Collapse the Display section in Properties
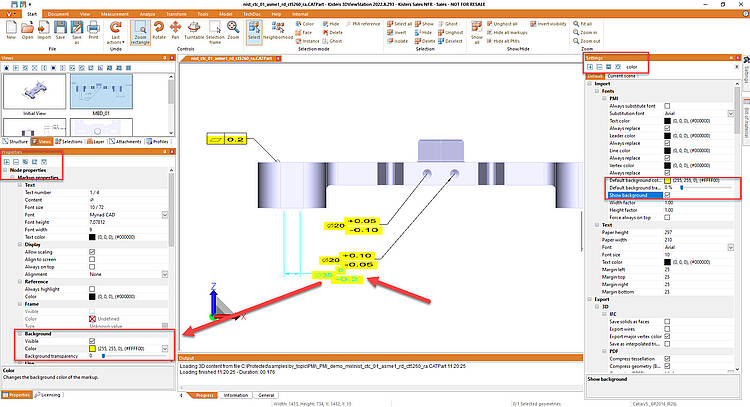This screenshot has width=750, height=407. 20,244
